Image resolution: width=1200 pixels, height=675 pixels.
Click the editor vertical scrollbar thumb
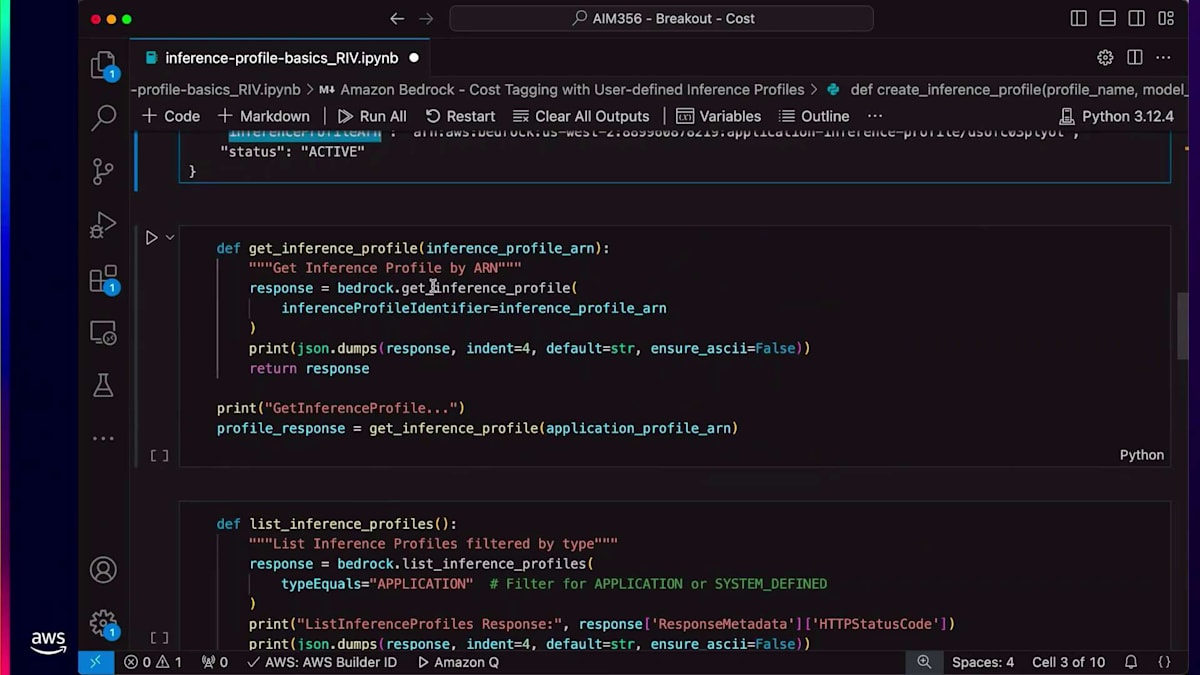point(1182,325)
